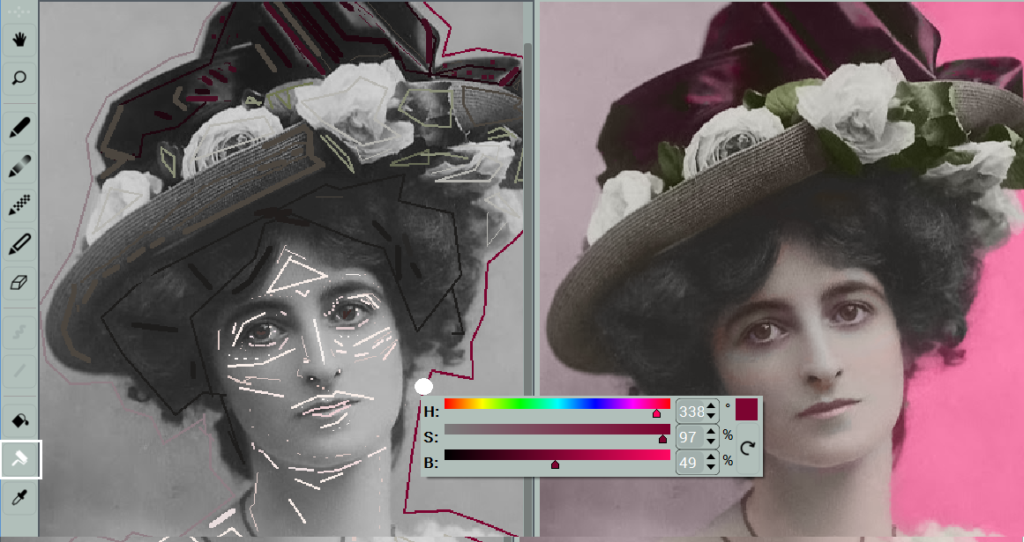Decrease Hue with the down stepper arrow
Viewport: 1024px width, 542px height.
(711, 417)
